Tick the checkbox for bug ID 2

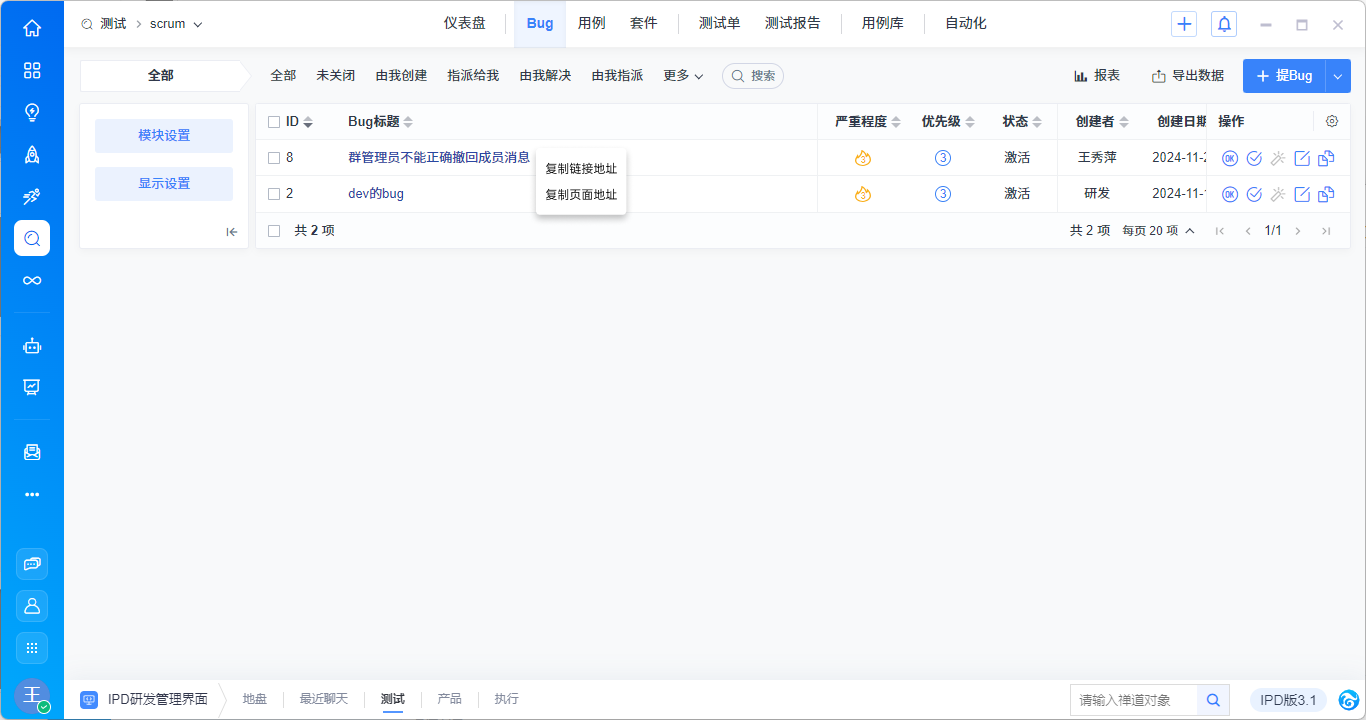point(274,194)
